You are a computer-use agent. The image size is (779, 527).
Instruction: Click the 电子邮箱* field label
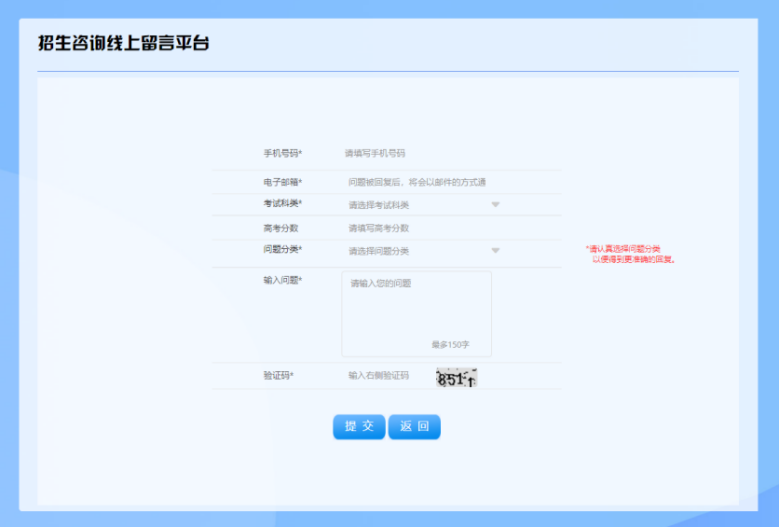point(282,182)
